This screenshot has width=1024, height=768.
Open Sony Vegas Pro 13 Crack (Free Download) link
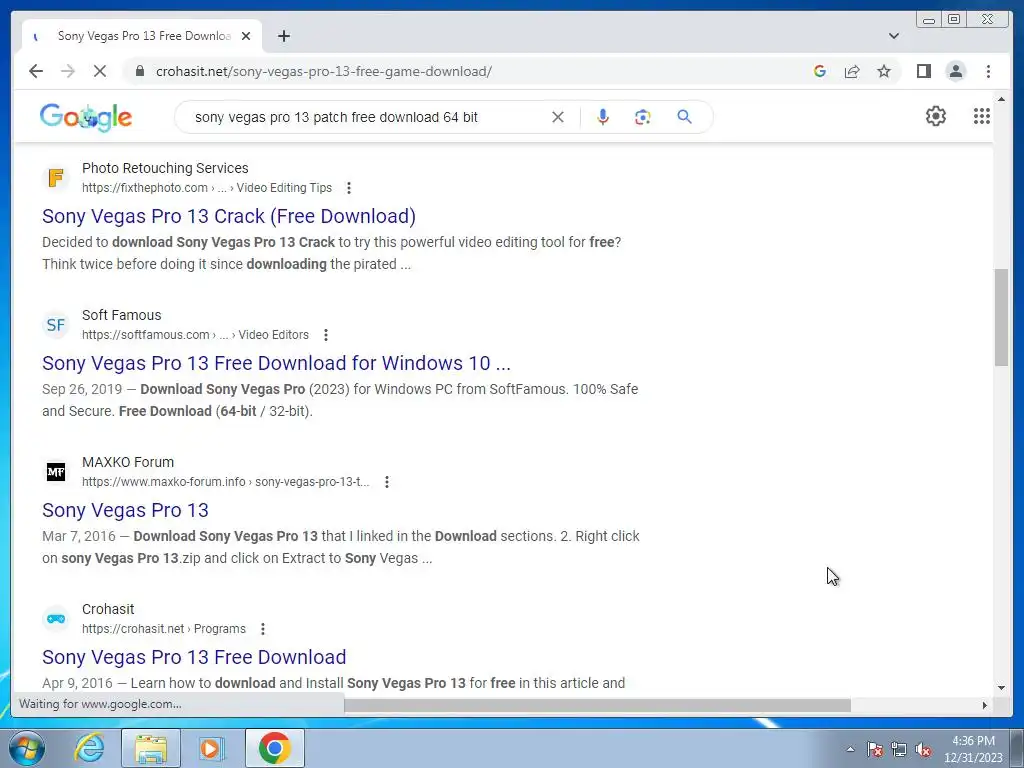pyautogui.click(x=229, y=216)
